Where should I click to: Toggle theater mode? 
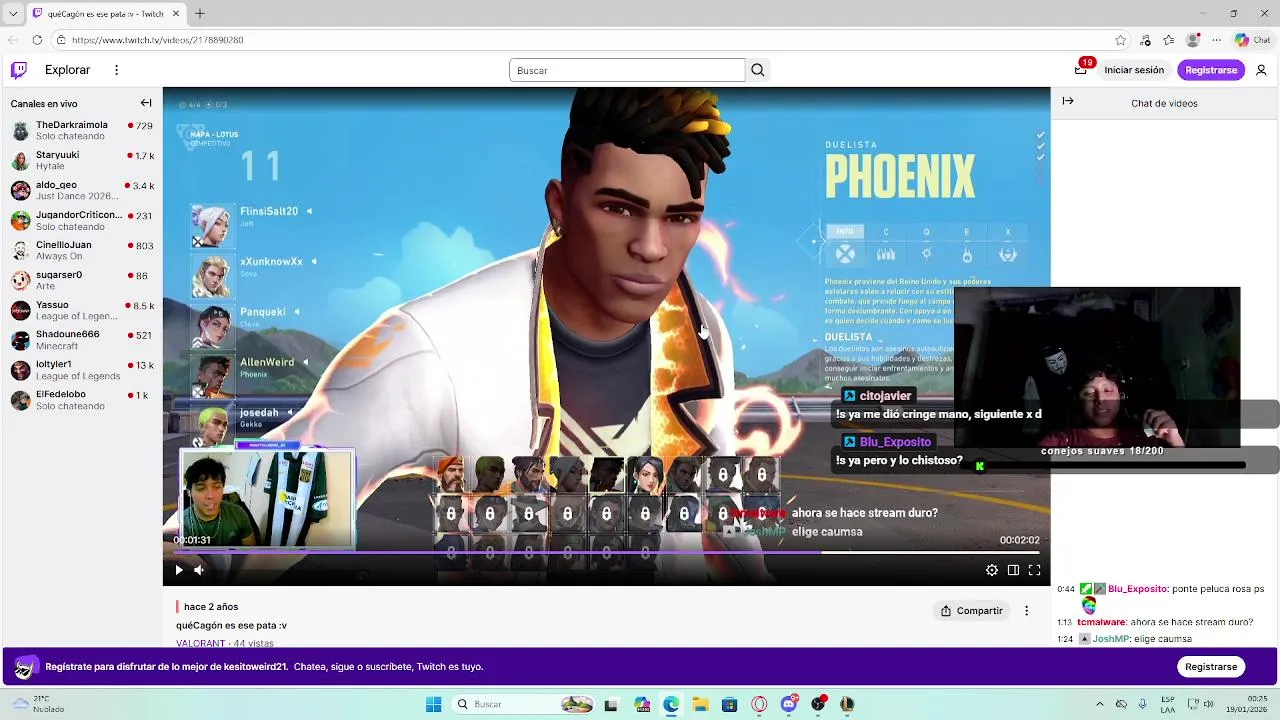1013,570
